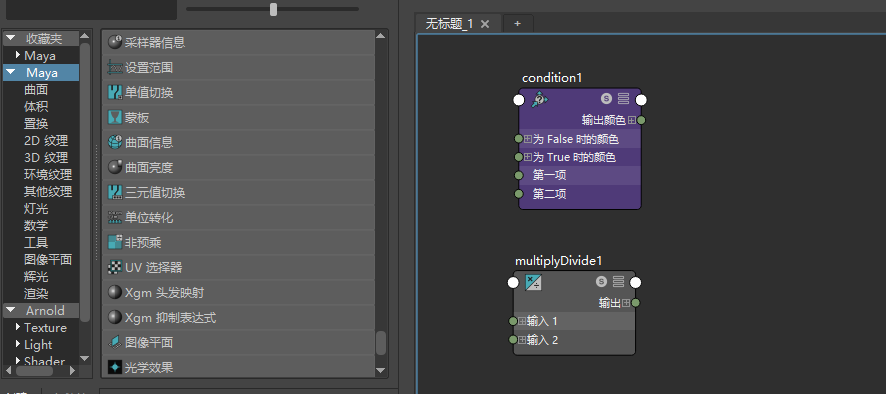Select the 单值切换 node icon

[x=115, y=93]
